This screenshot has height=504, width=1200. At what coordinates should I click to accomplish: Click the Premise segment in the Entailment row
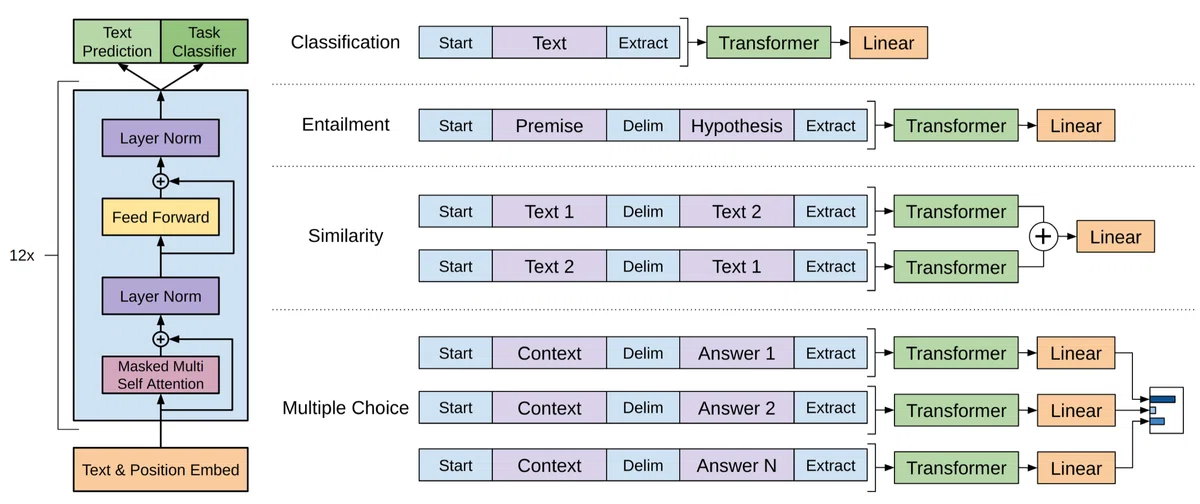549,126
